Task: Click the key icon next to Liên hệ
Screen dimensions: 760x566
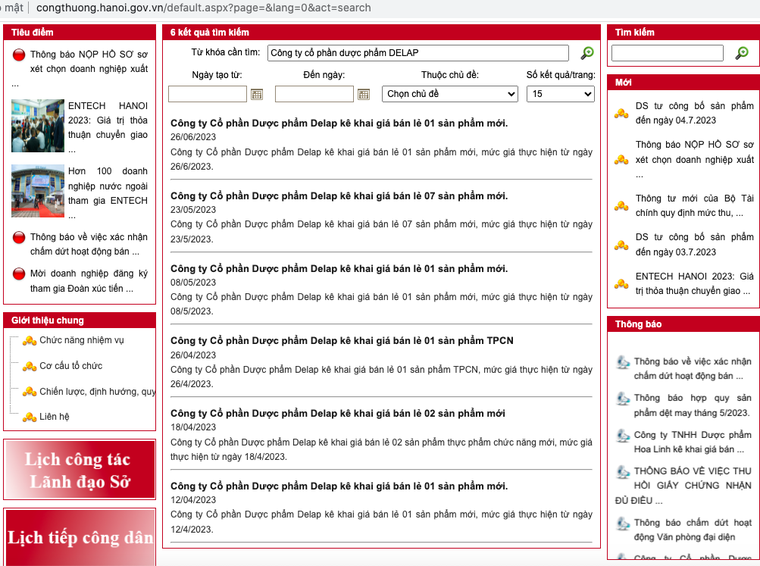Action: pos(29,417)
